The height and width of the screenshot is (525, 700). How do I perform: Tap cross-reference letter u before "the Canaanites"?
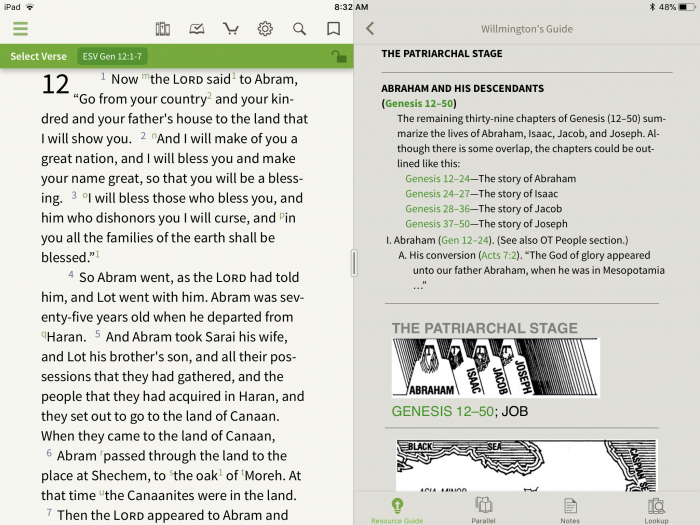(102, 492)
